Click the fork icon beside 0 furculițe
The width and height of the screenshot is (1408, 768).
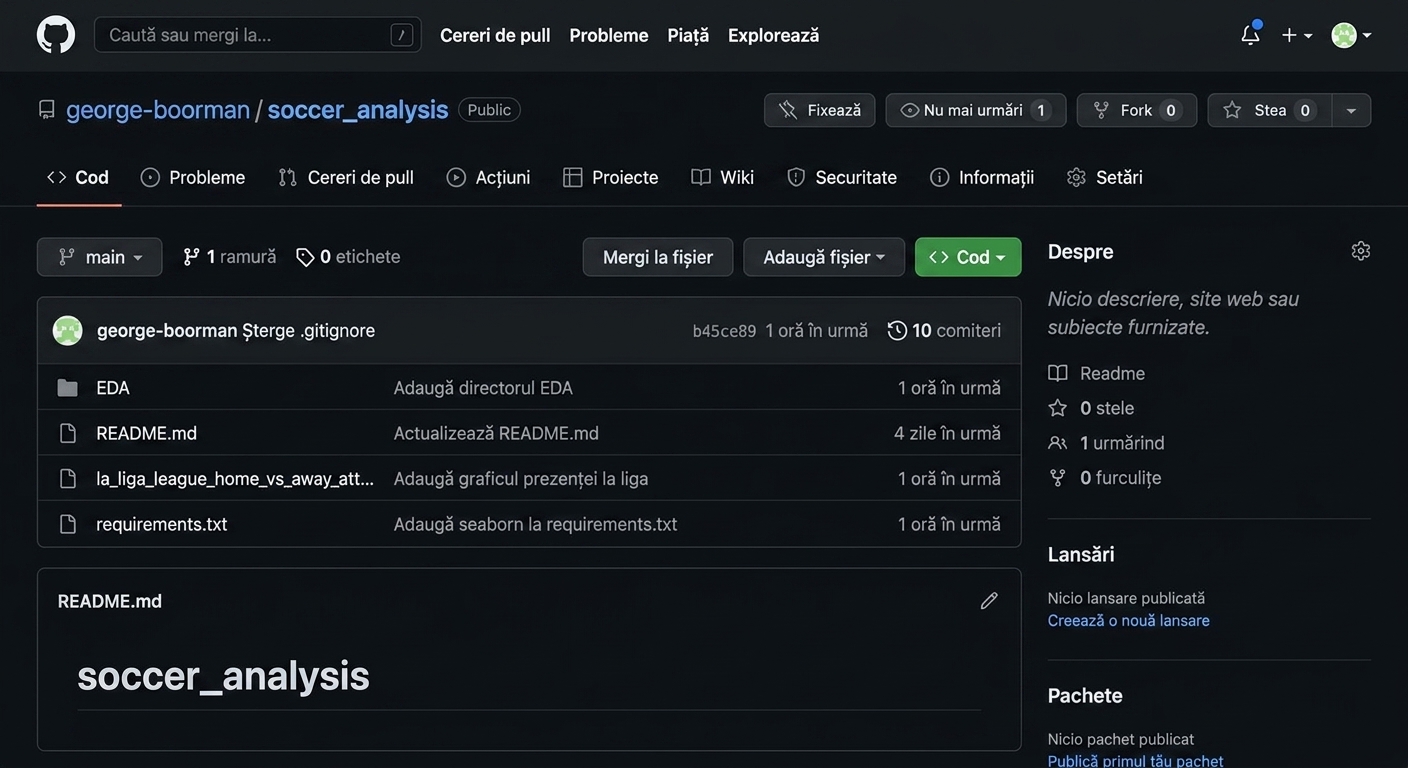(1058, 478)
